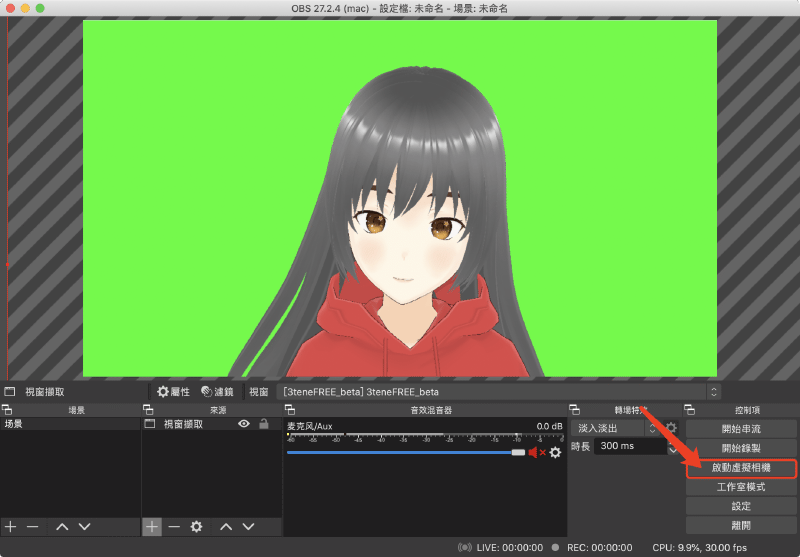Move the source up in the list

pyautogui.click(x=226, y=526)
